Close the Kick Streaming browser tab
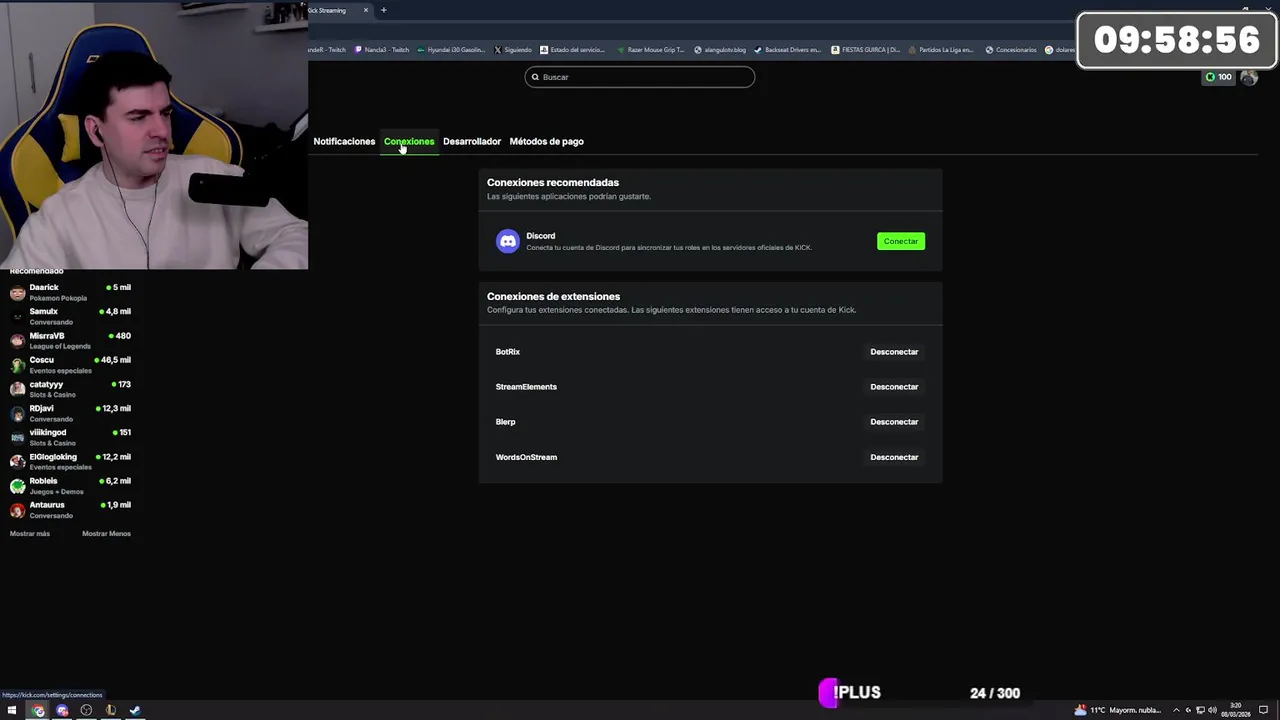 pyautogui.click(x=366, y=10)
